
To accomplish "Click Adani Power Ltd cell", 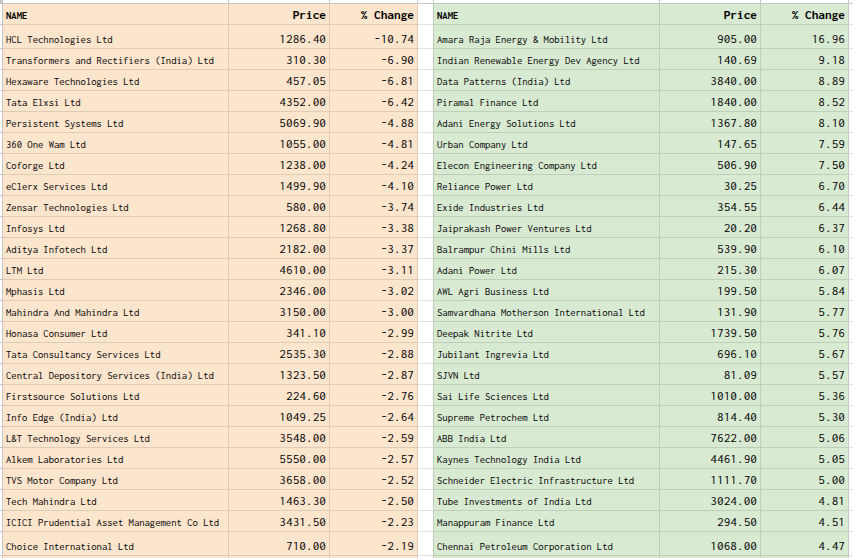I will coord(546,270).
